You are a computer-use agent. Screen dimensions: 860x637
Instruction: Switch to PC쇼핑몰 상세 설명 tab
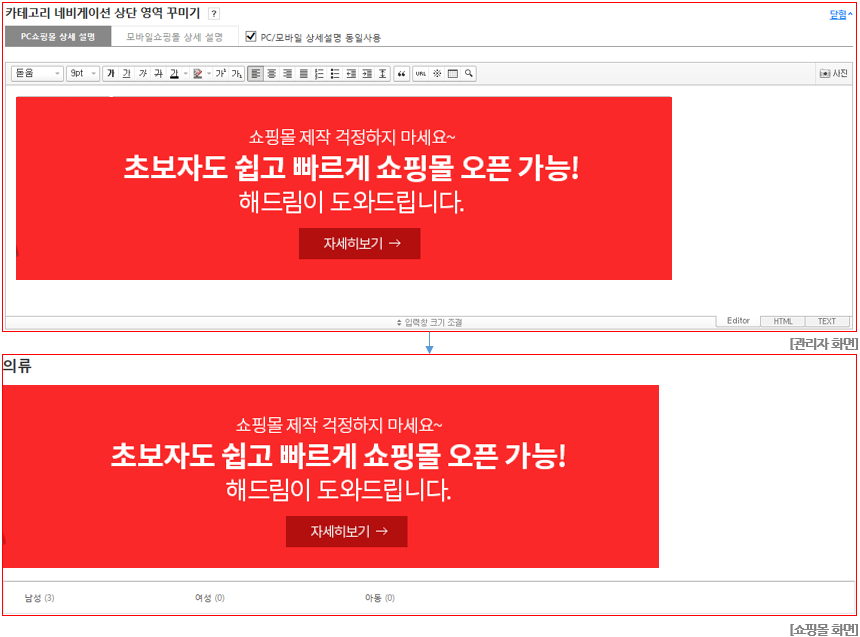click(x=58, y=37)
